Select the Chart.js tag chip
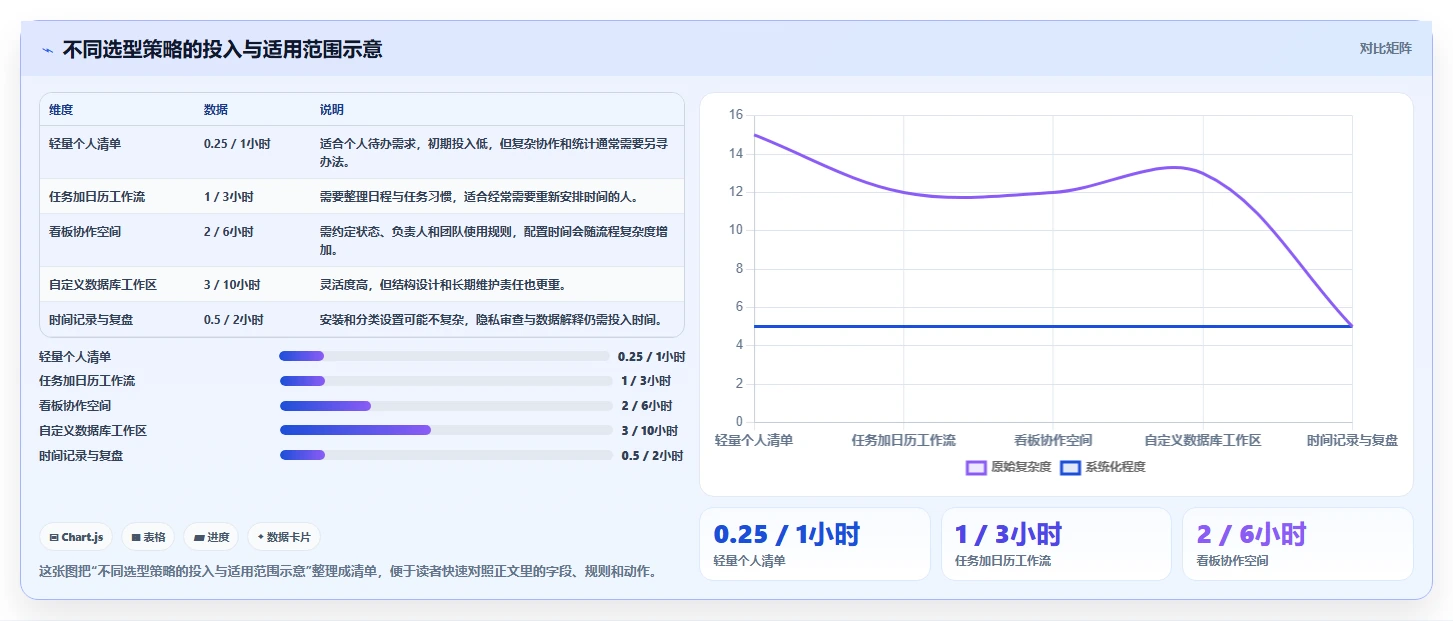1453x621 pixels. [x=77, y=537]
